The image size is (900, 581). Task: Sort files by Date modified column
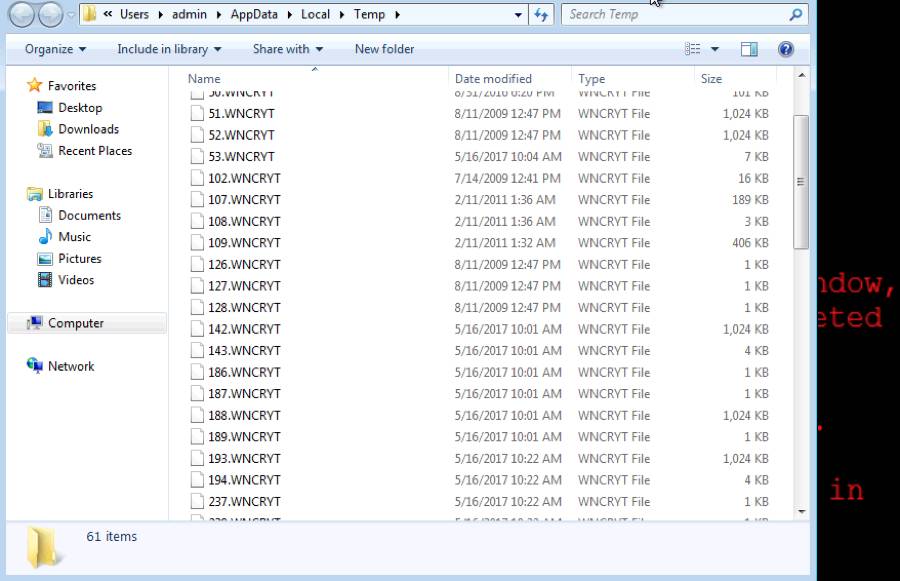(x=493, y=79)
